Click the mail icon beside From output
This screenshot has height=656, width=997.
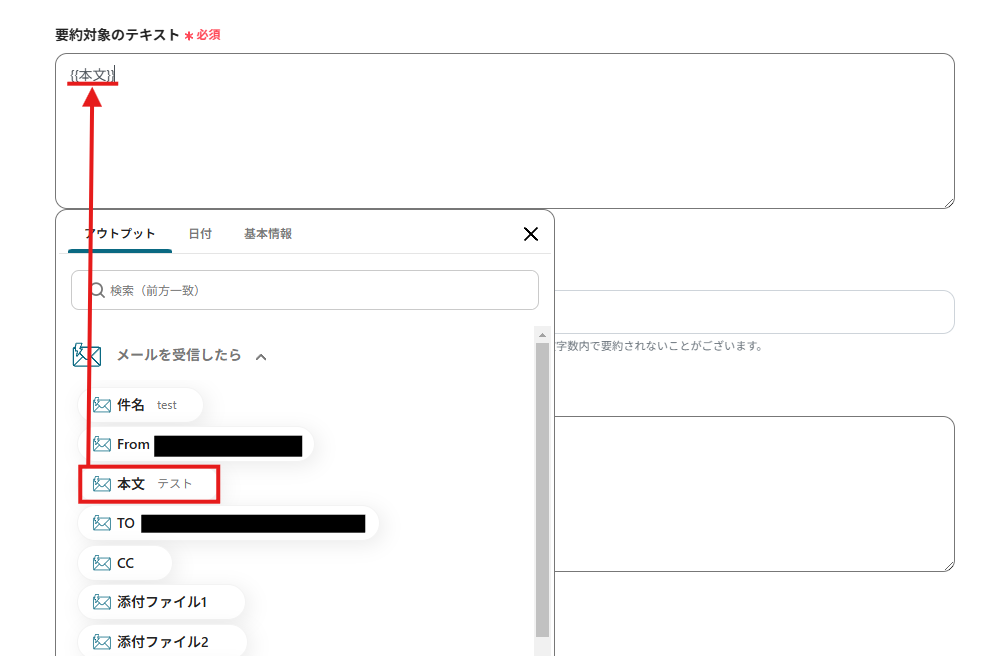point(100,445)
